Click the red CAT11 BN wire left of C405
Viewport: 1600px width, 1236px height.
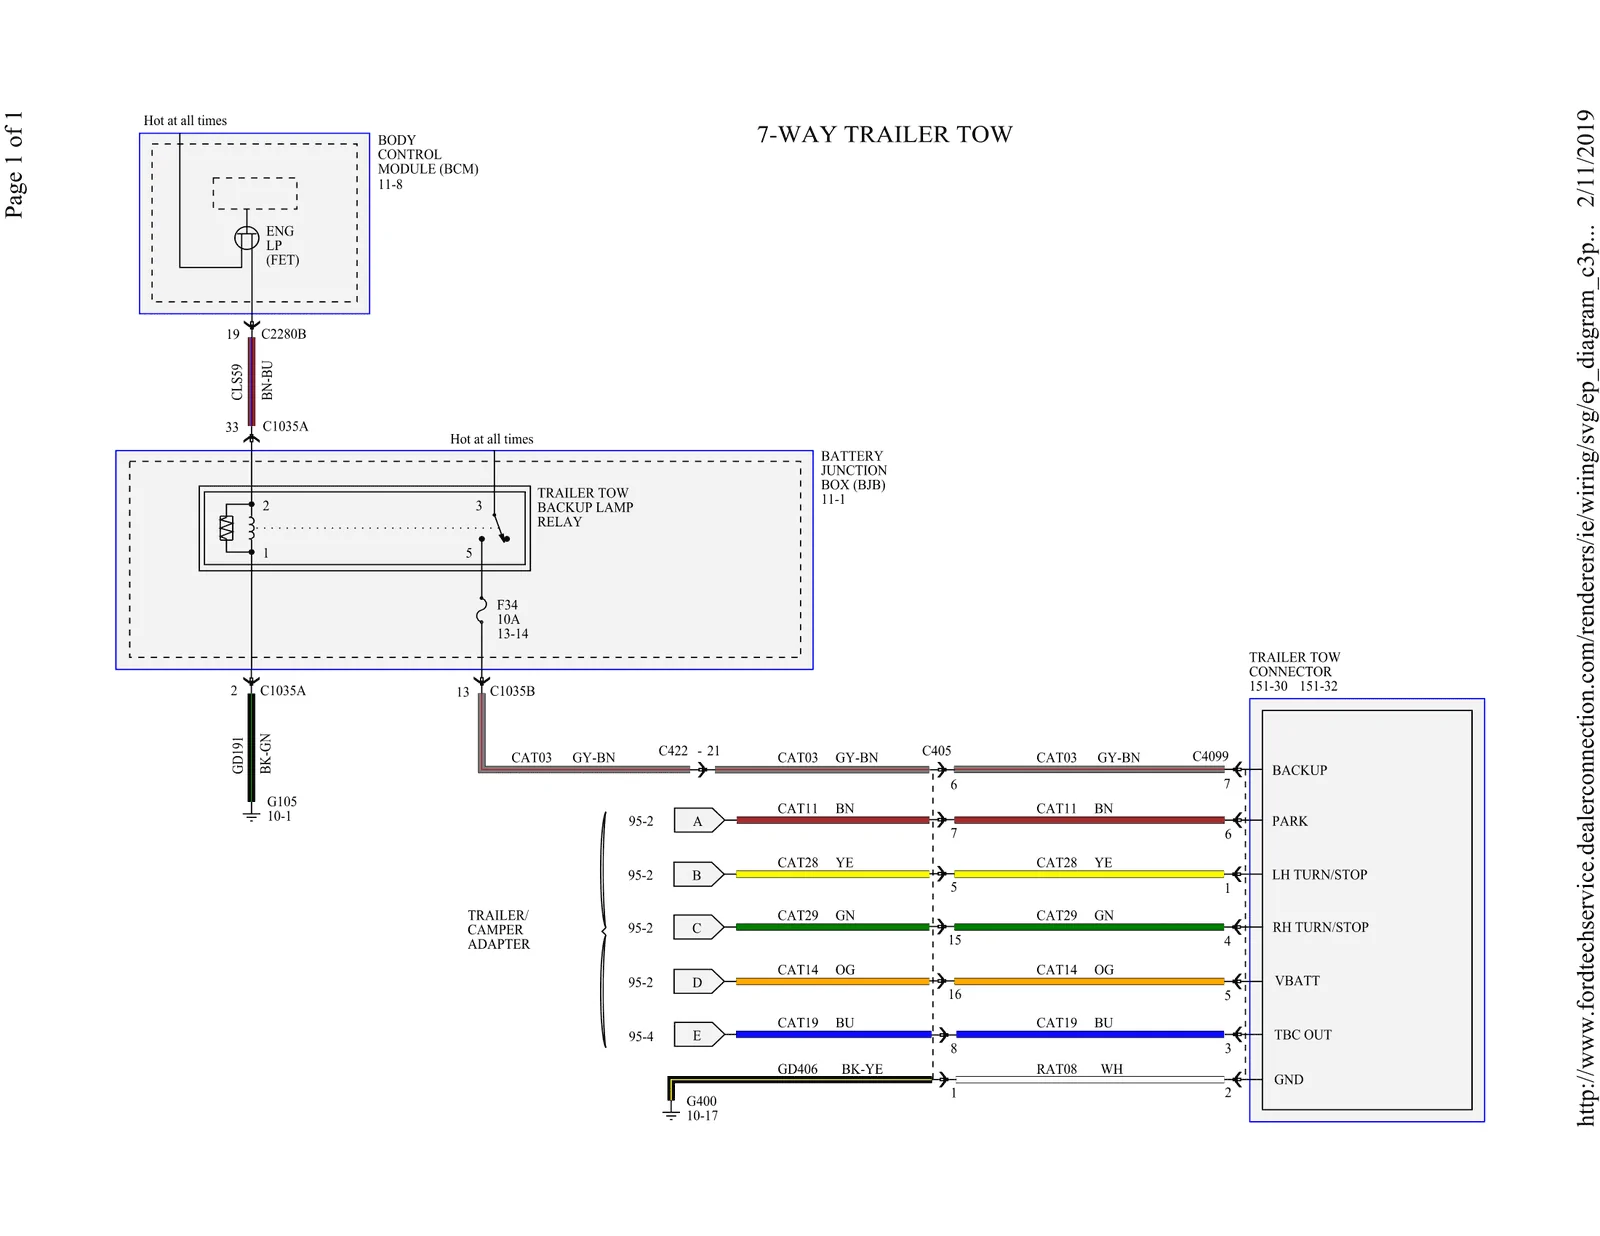tap(832, 820)
